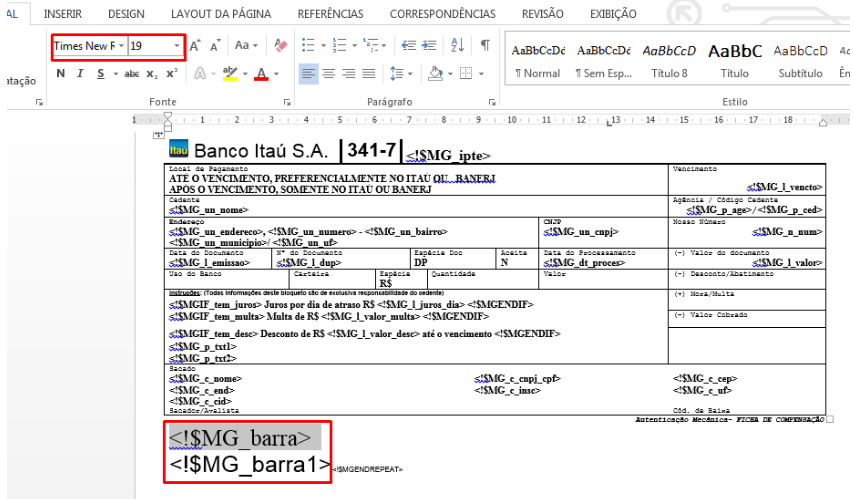
Task: Open EXIBIÇÃO ribbon tab
Action: click(613, 14)
